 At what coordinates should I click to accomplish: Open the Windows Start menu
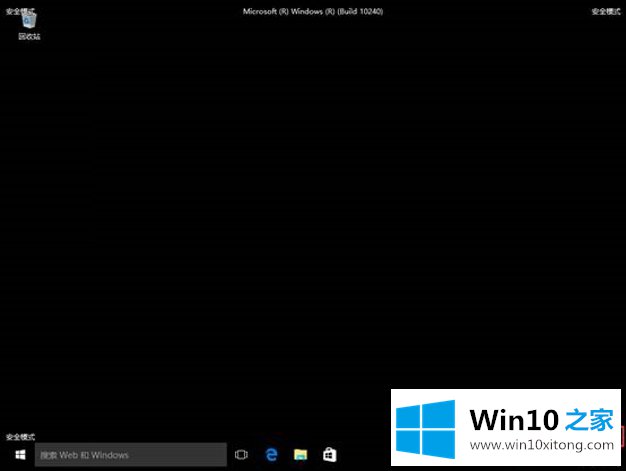(x=20, y=455)
